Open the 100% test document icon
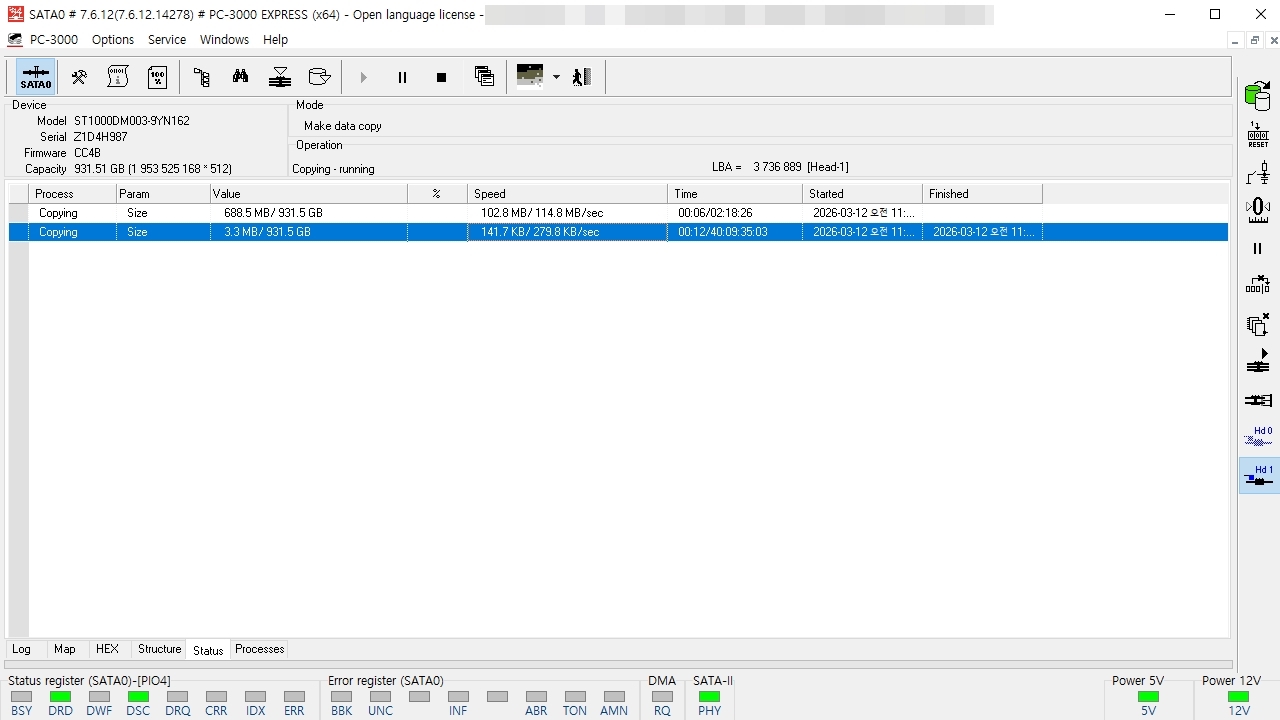 [x=158, y=77]
